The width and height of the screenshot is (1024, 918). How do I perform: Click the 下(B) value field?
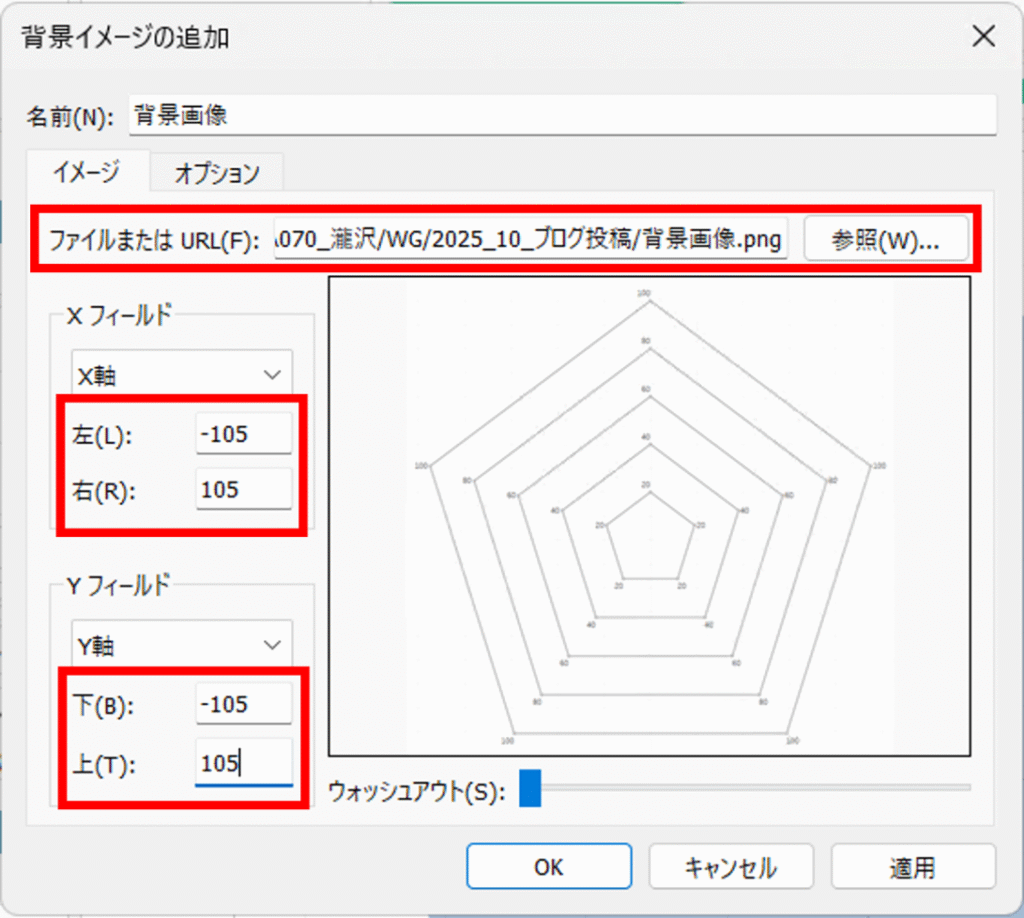tap(244, 704)
